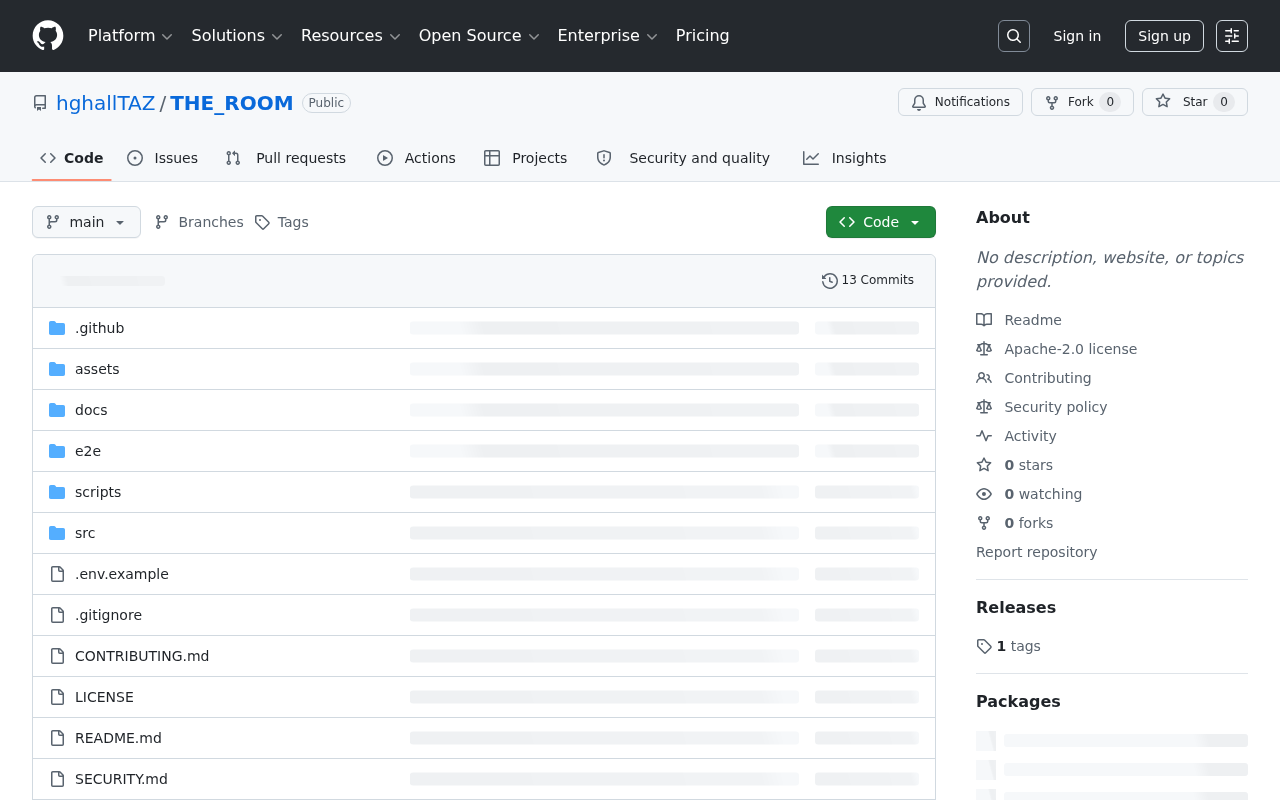Open the hghallTAZ owner profile link
Screen dimensions: 1280x800
point(106,103)
